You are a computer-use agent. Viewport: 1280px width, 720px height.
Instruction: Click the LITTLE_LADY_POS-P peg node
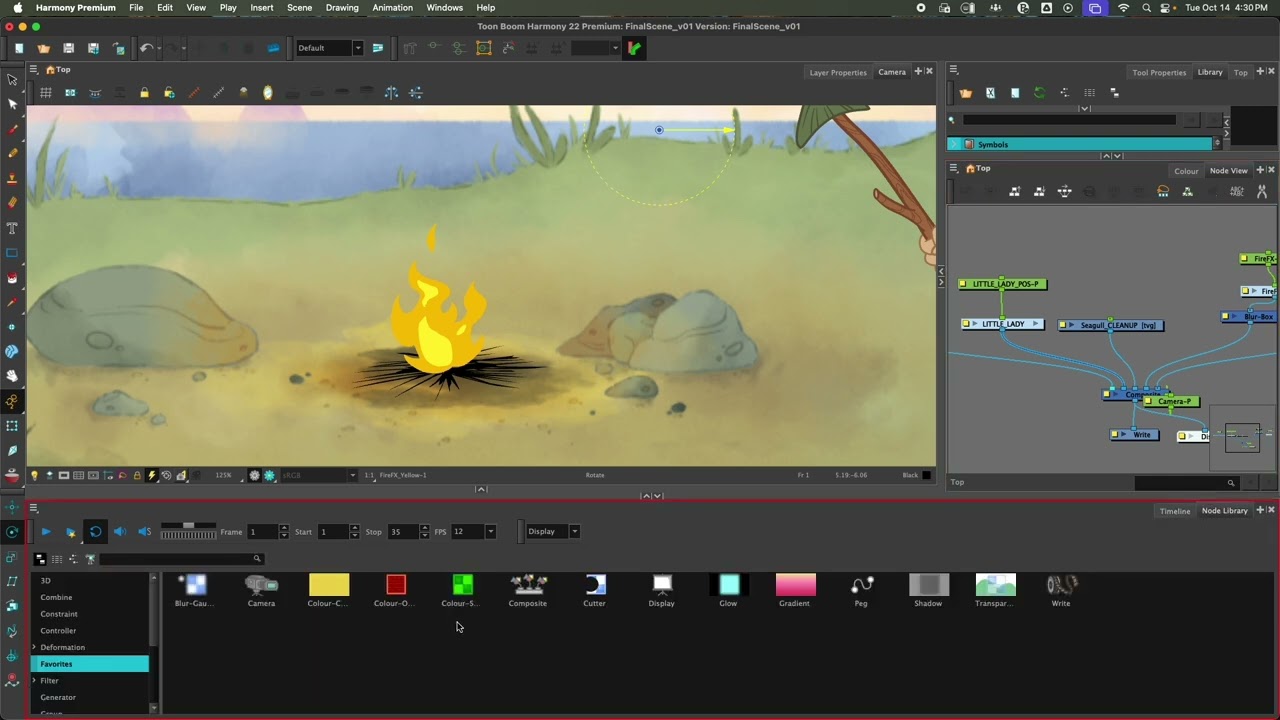tap(1003, 284)
